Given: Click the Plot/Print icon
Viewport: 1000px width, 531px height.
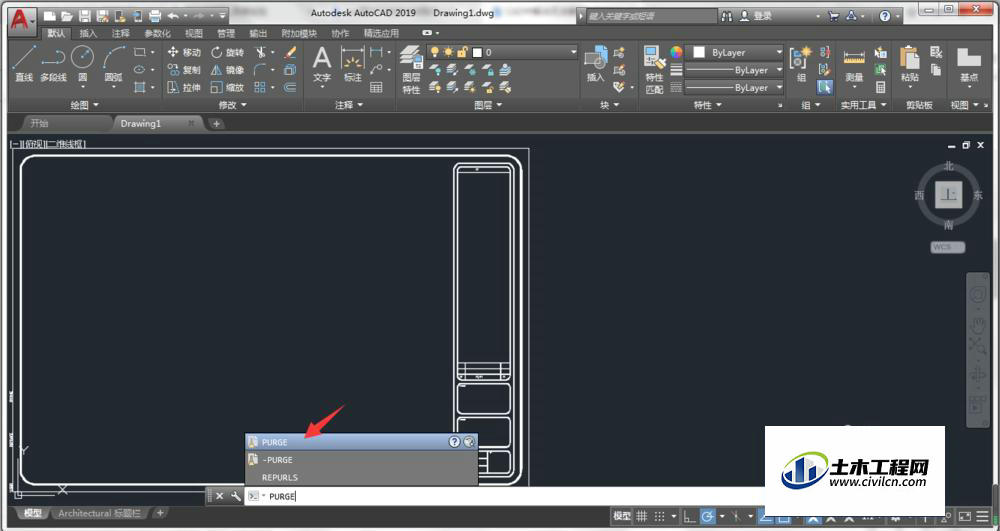Looking at the screenshot, I should pos(155,16).
